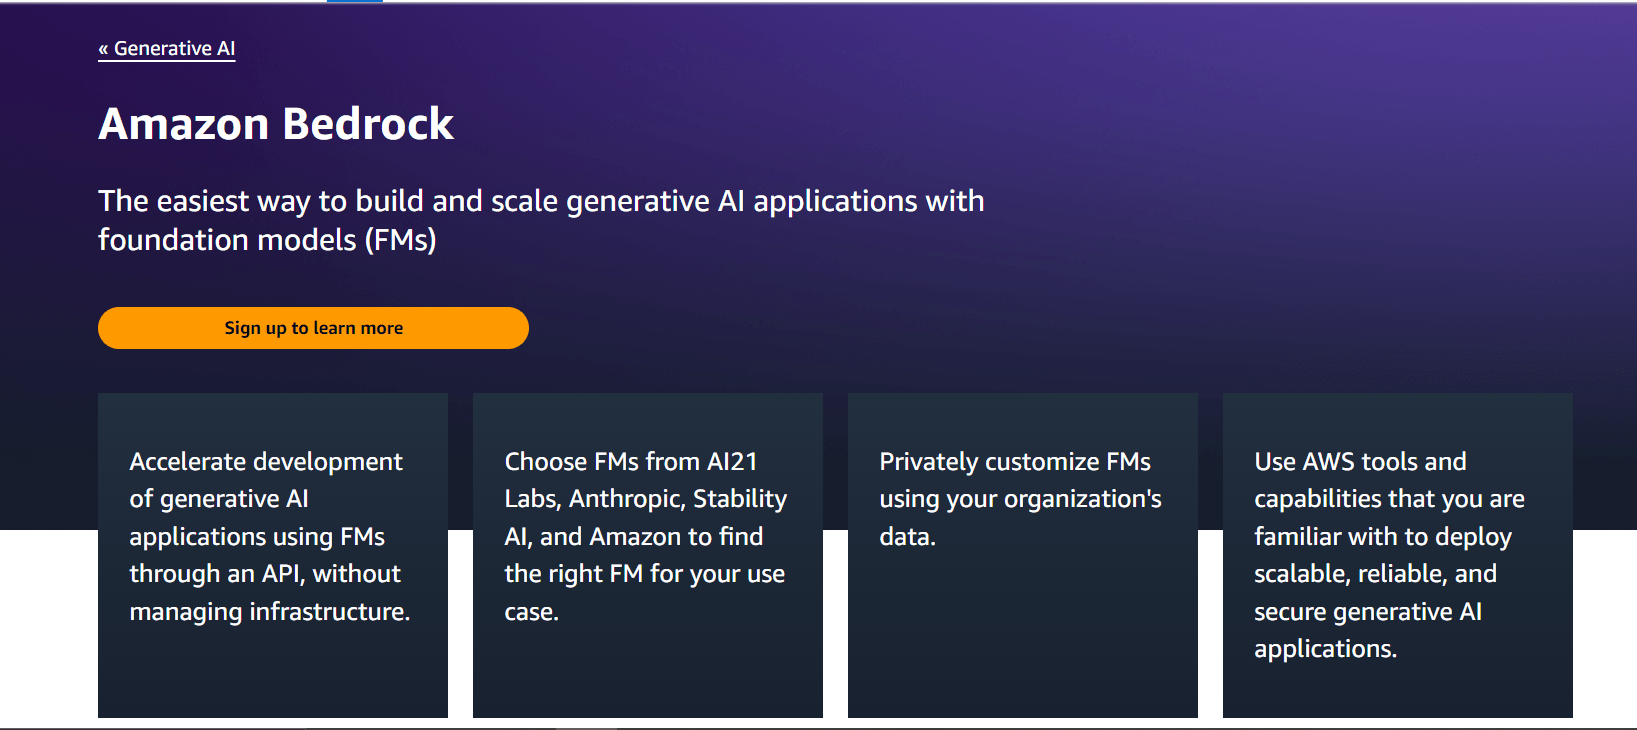The width and height of the screenshot is (1637, 730).
Task: Click the word 'Stability' in second card
Action: point(740,499)
